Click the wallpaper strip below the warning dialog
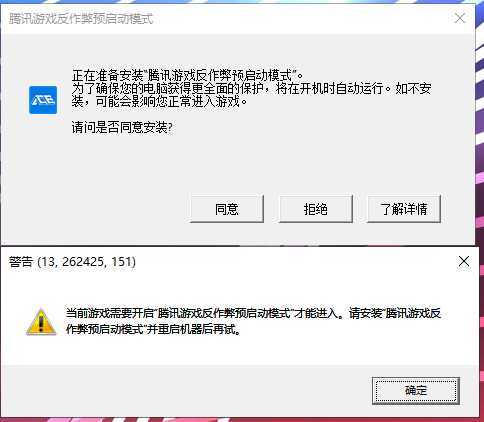This screenshot has height=422, width=484. pos(240,419)
